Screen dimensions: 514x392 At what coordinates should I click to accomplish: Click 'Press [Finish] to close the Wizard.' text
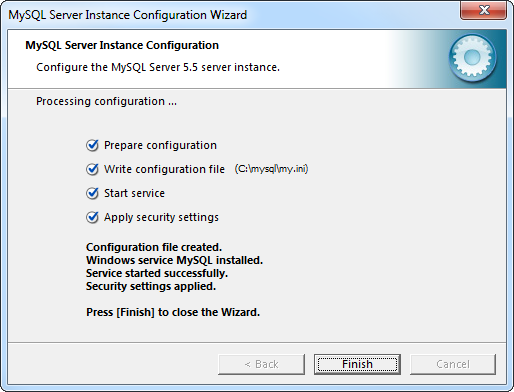pos(173,312)
